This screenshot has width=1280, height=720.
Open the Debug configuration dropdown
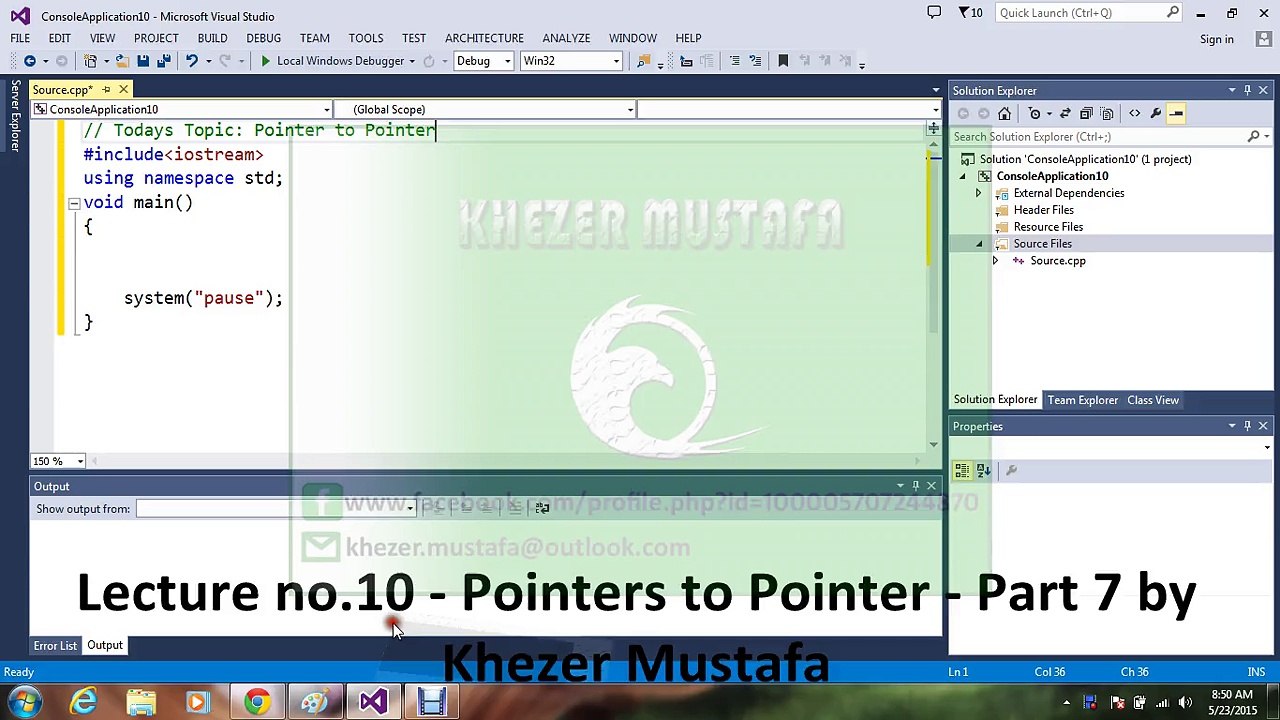coord(507,61)
